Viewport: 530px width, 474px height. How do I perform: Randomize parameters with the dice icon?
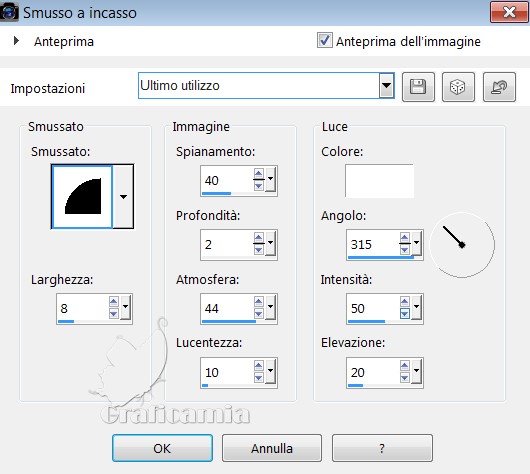[x=458, y=87]
